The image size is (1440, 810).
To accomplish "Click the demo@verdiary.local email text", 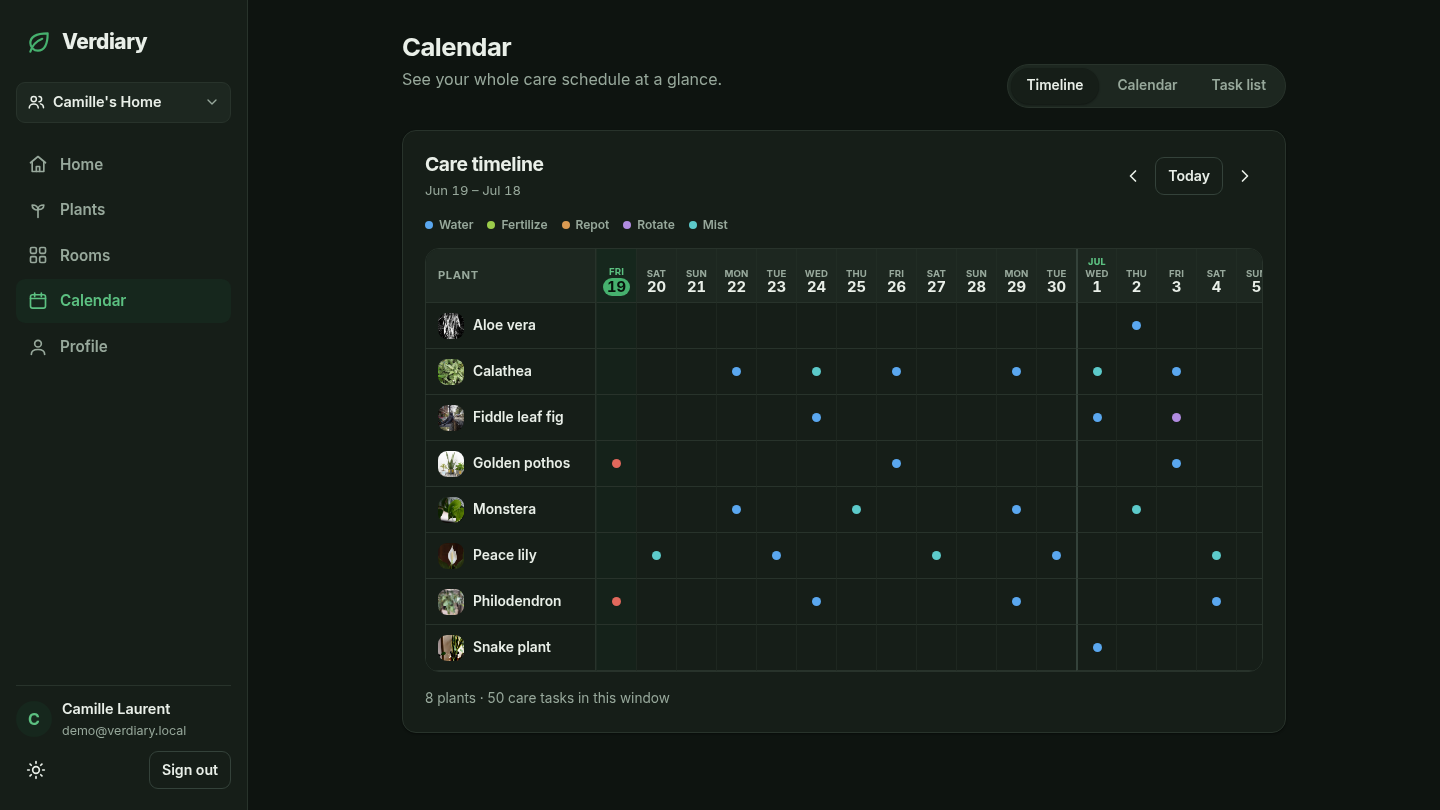I will coord(124,731).
